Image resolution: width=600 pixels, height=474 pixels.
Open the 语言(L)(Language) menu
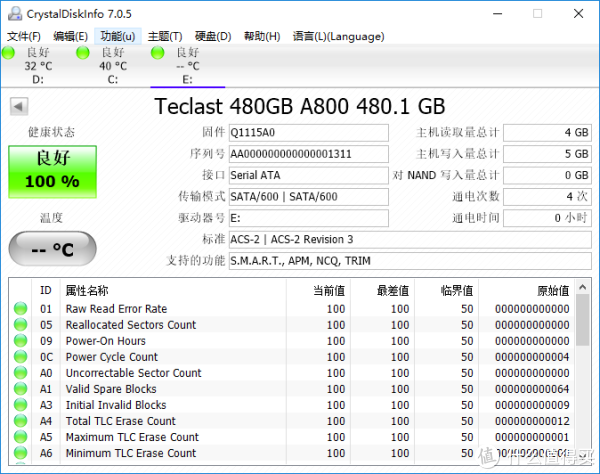tap(338, 36)
